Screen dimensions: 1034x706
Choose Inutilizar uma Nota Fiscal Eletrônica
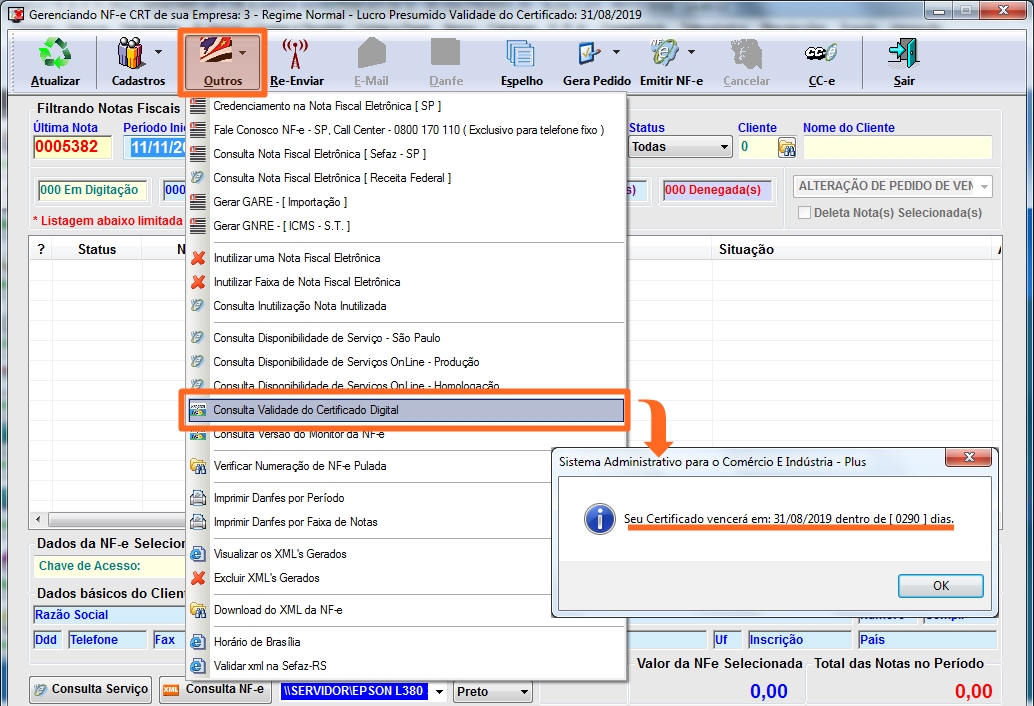point(296,258)
